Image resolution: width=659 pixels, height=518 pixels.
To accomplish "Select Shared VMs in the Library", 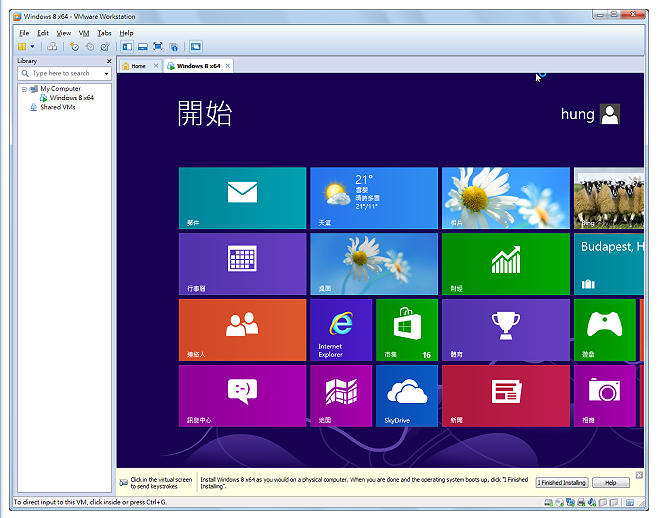I will coord(58,107).
